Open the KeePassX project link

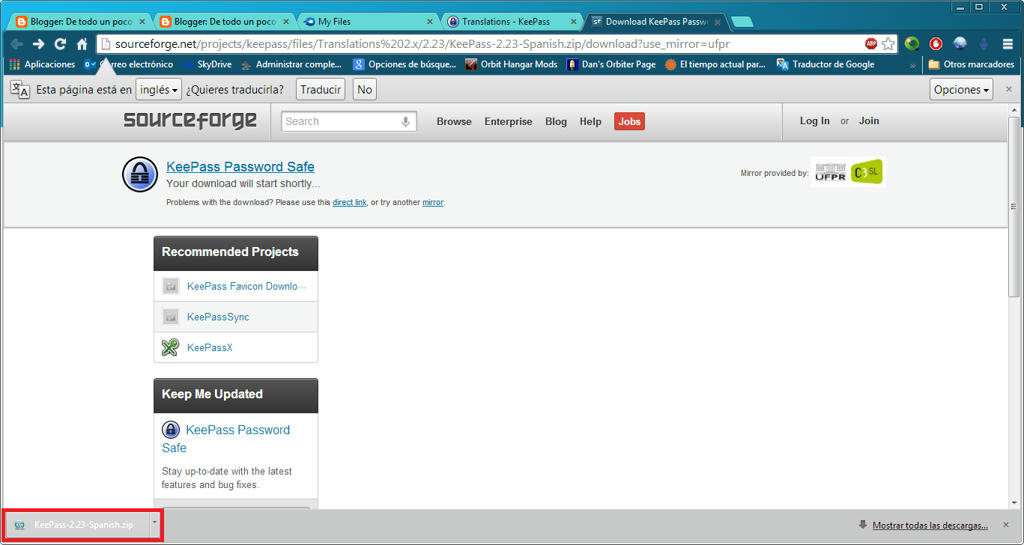[x=210, y=347]
